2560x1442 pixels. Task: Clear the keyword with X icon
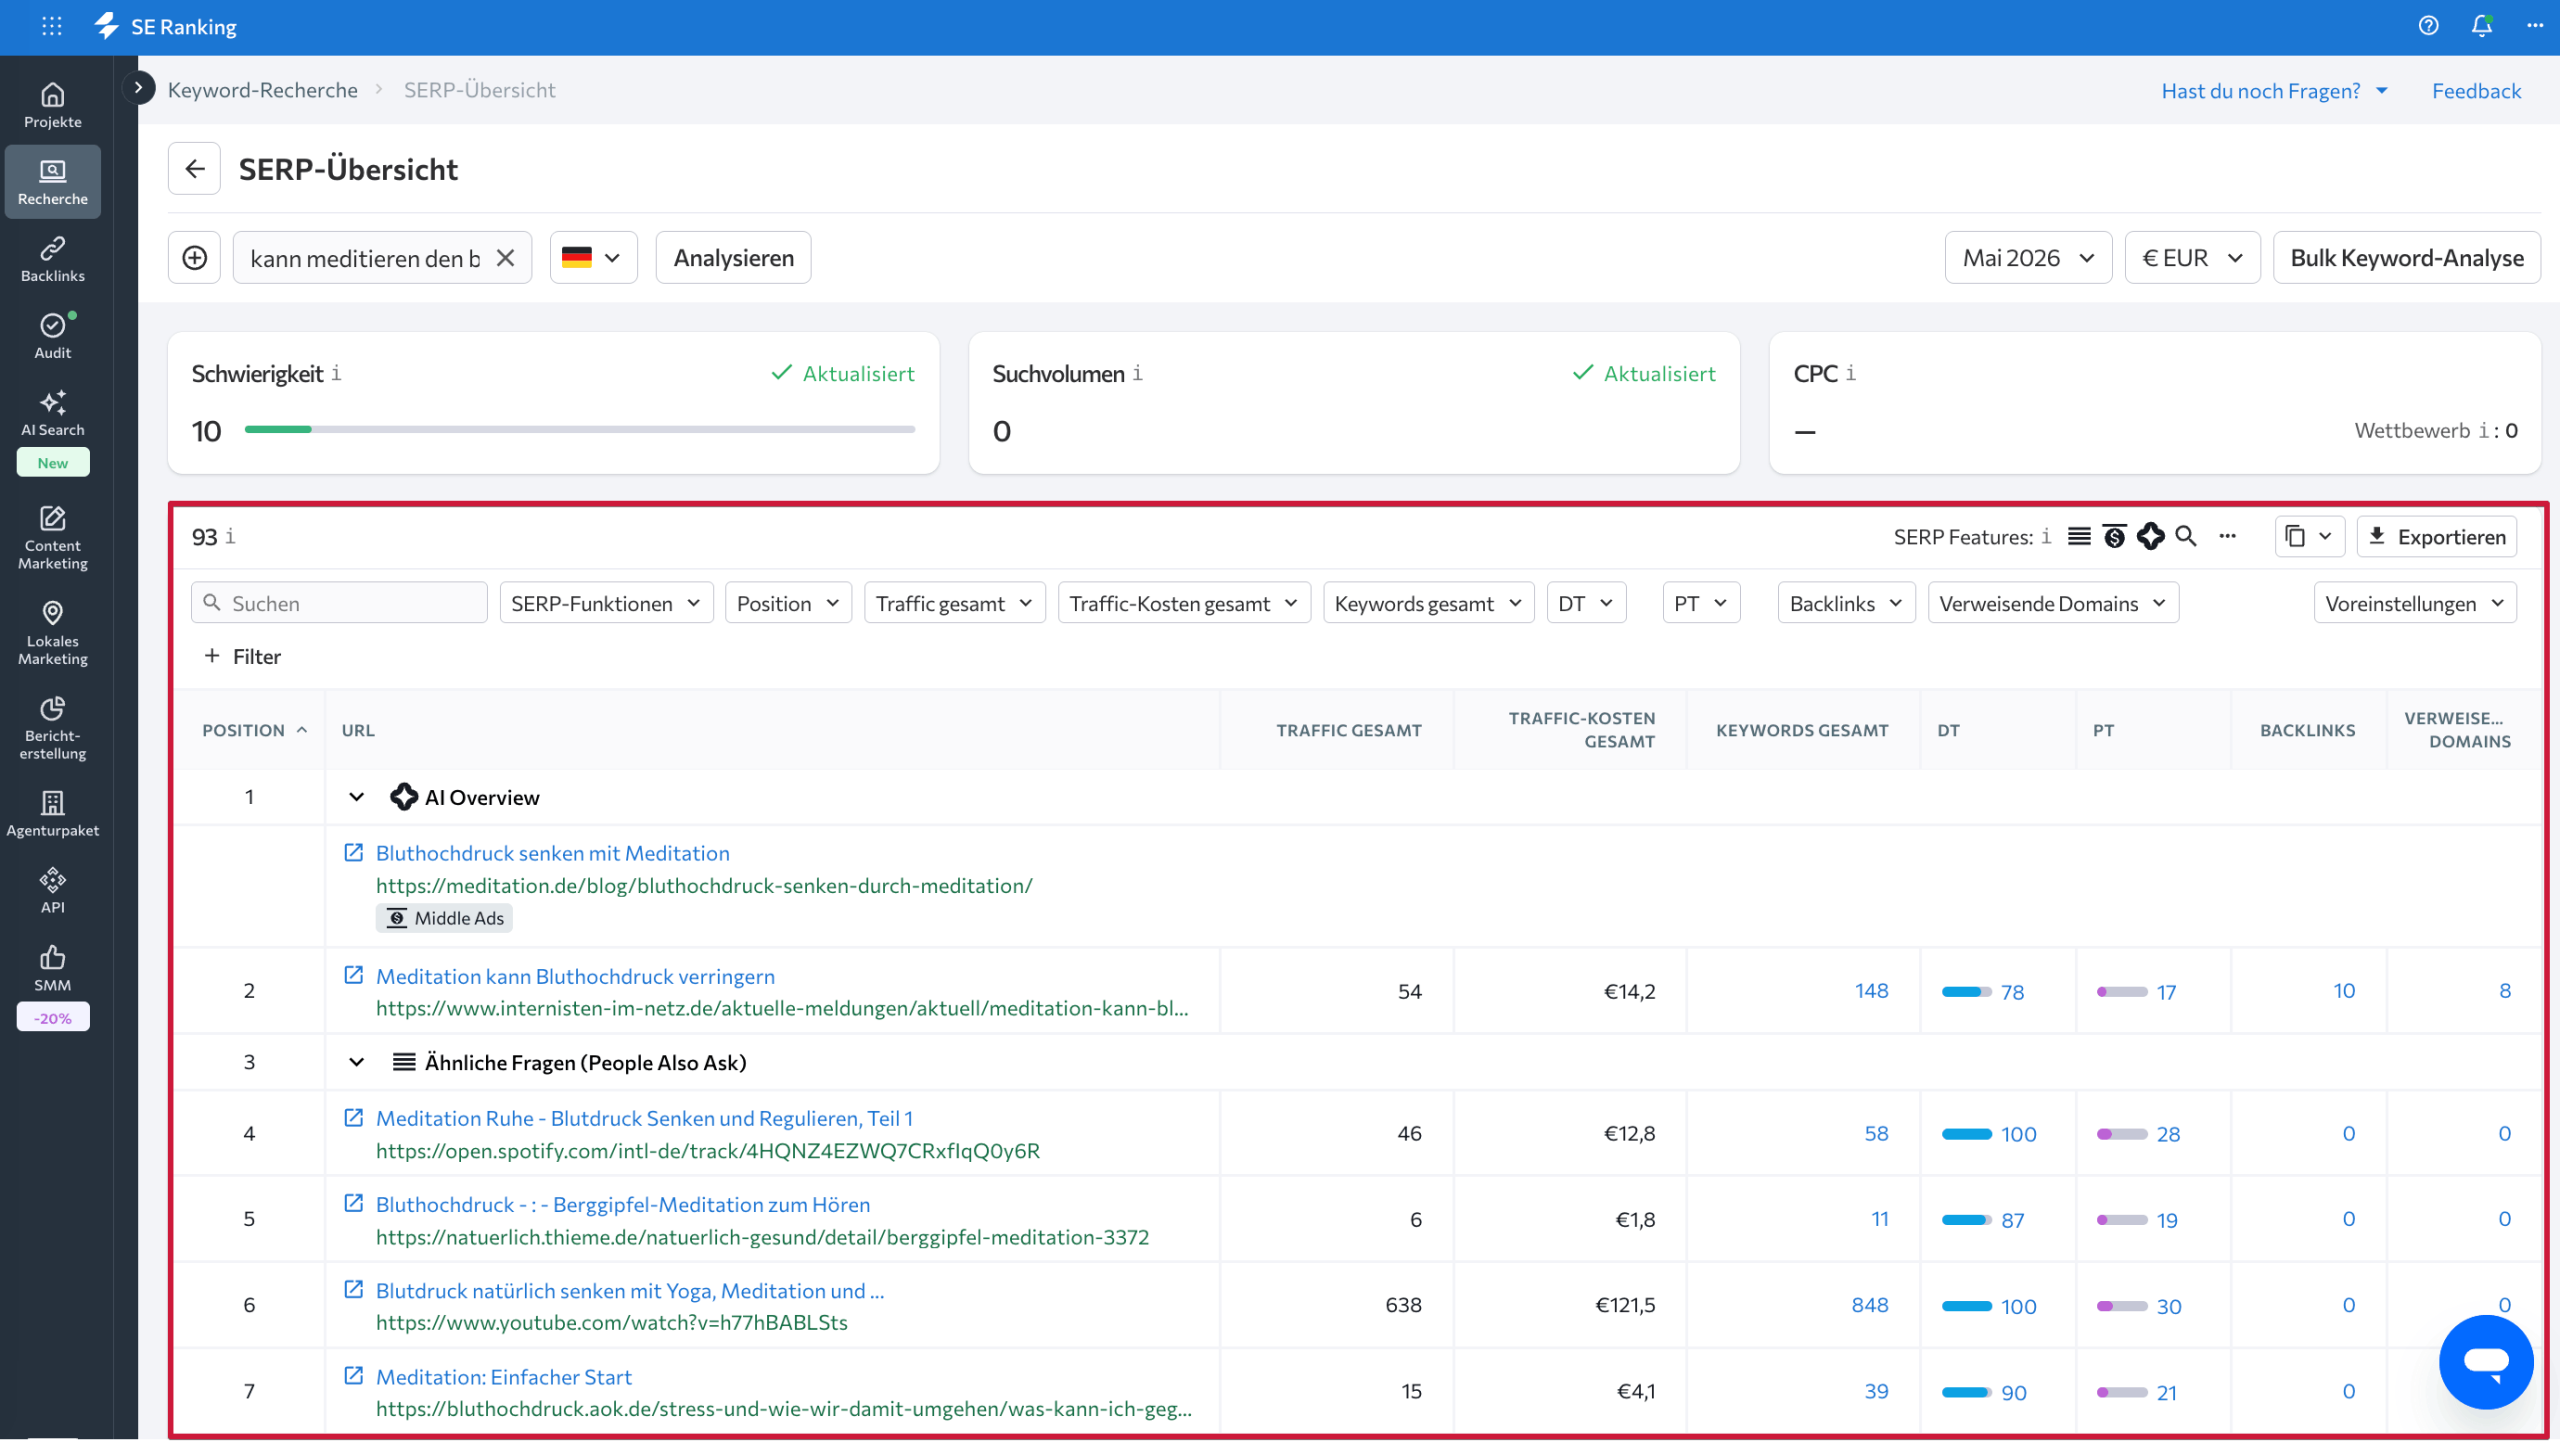pos(506,258)
